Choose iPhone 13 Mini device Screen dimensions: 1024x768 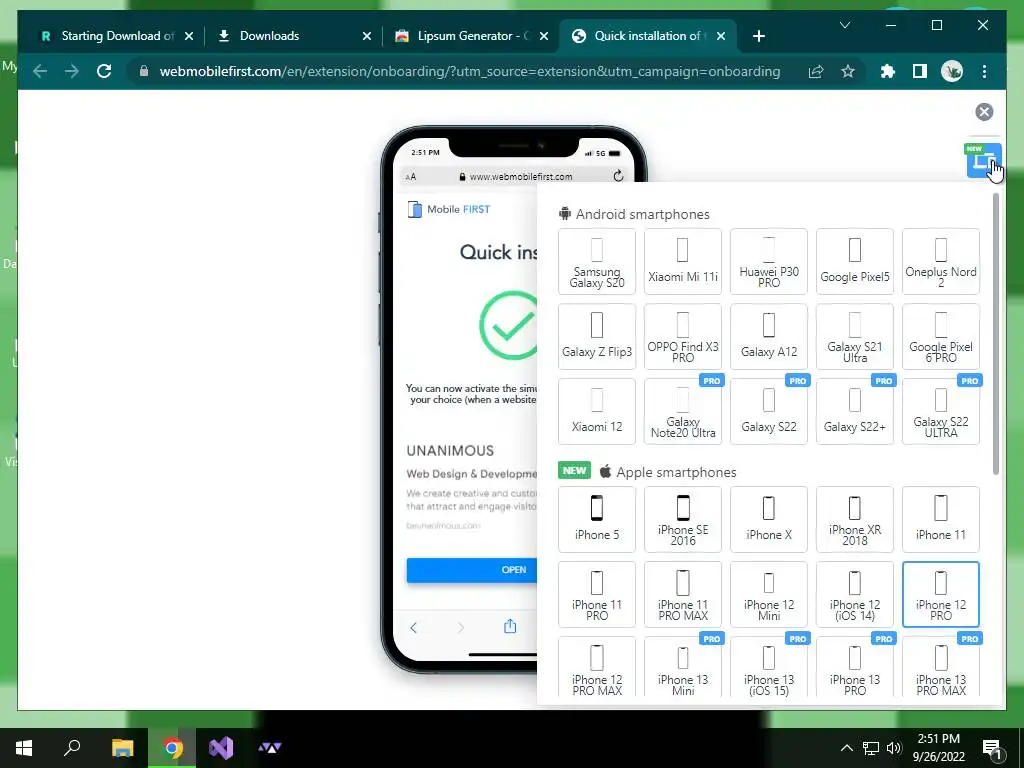pyautogui.click(x=683, y=669)
